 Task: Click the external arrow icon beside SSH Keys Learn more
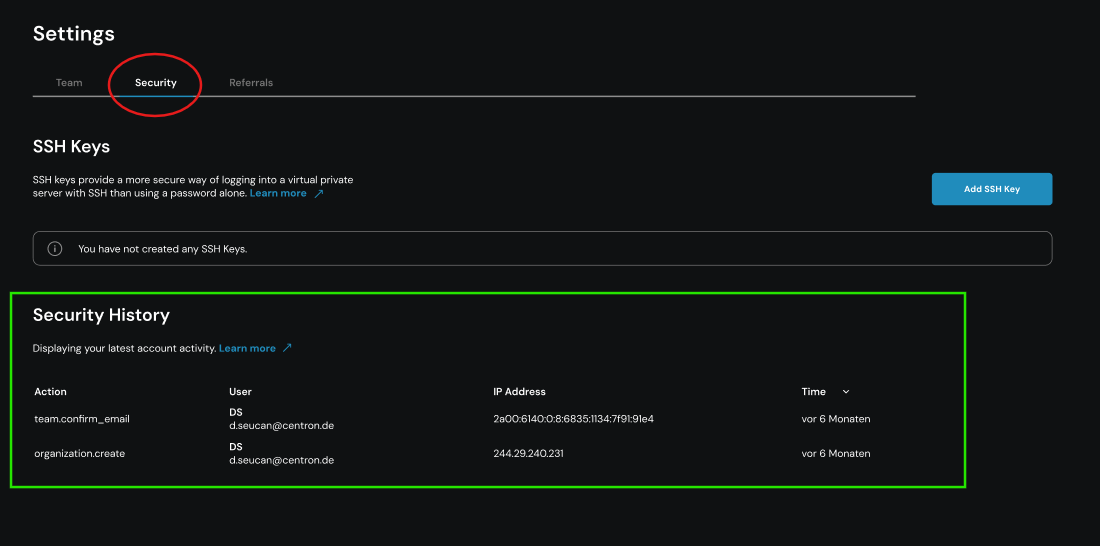click(x=319, y=193)
